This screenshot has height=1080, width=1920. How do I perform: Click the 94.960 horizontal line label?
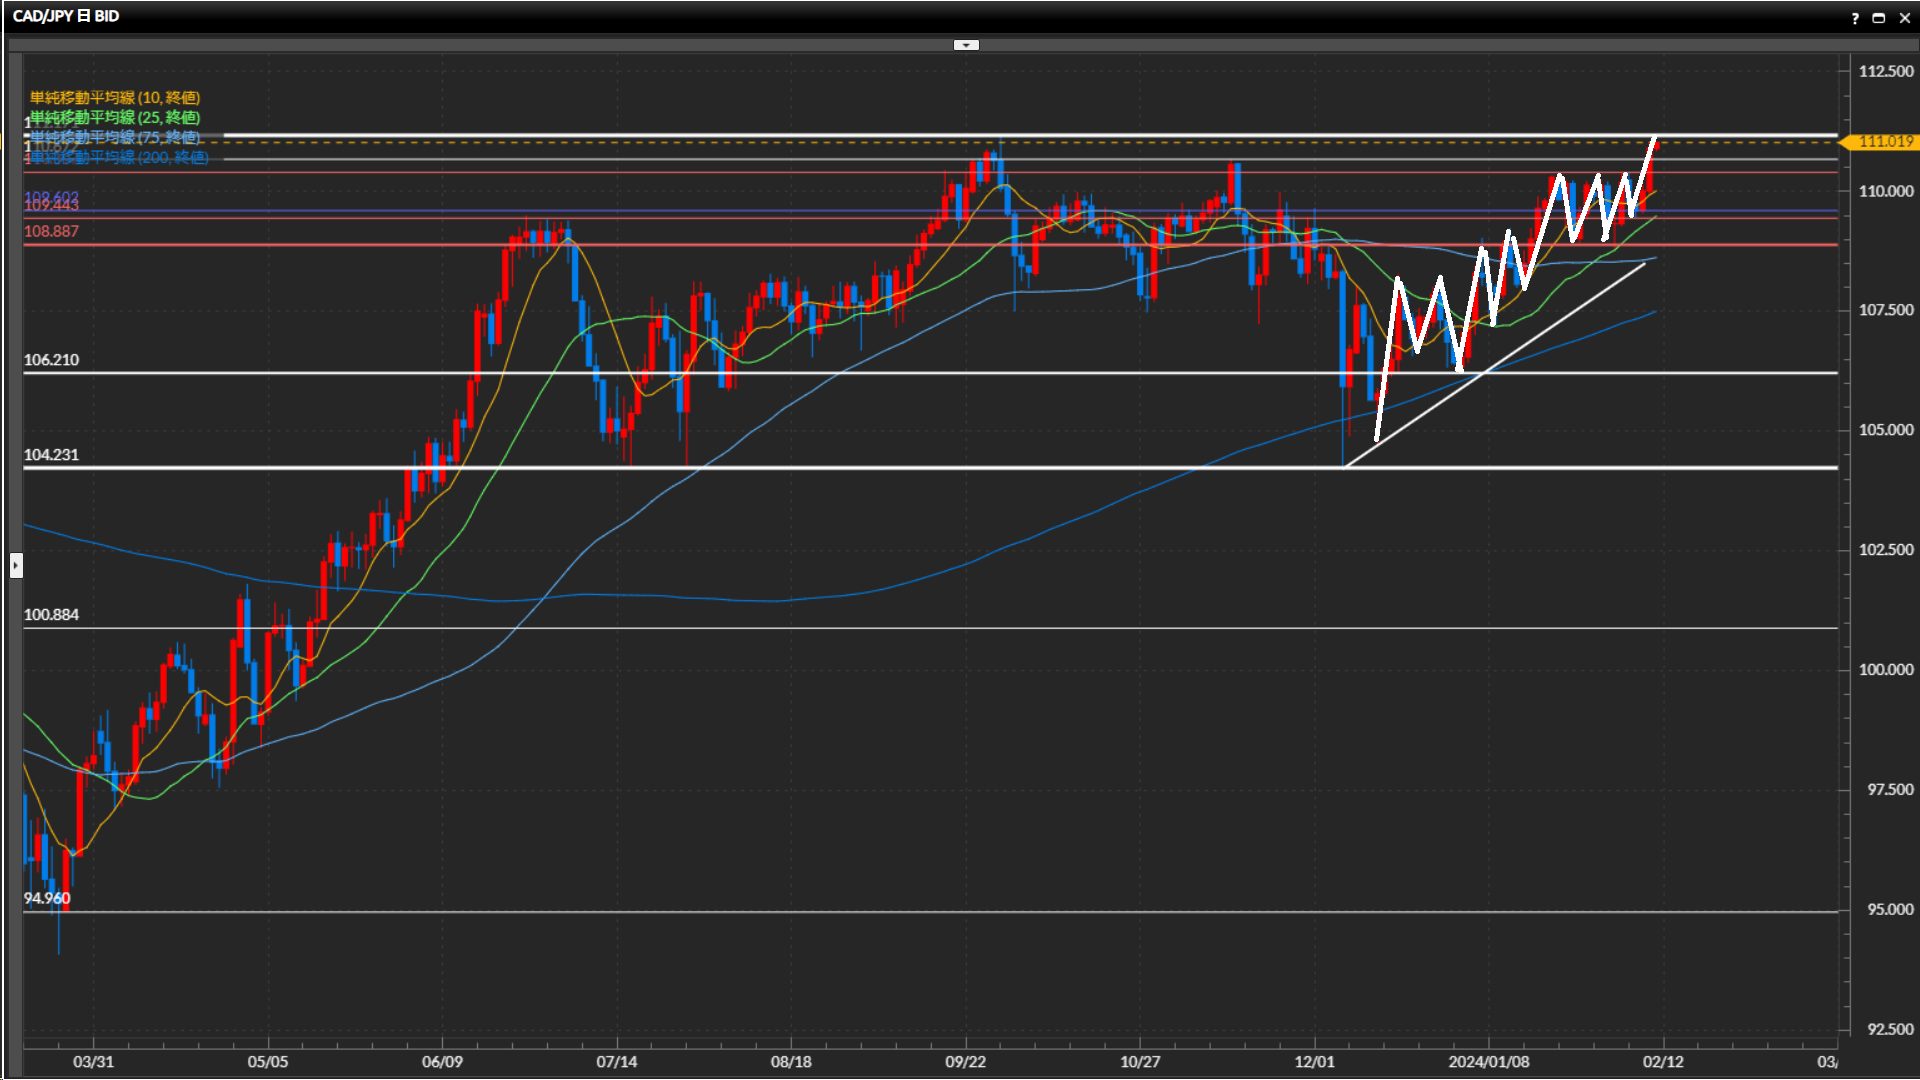click(47, 898)
